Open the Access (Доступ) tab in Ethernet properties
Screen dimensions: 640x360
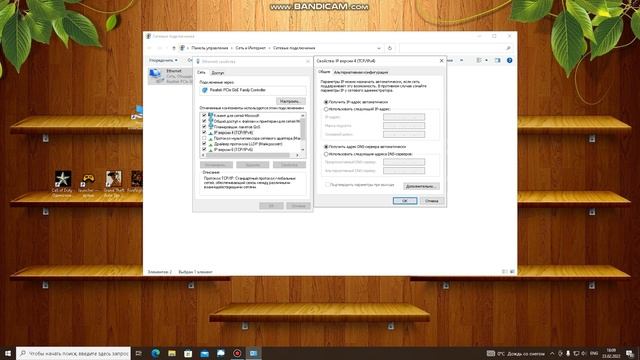point(218,73)
